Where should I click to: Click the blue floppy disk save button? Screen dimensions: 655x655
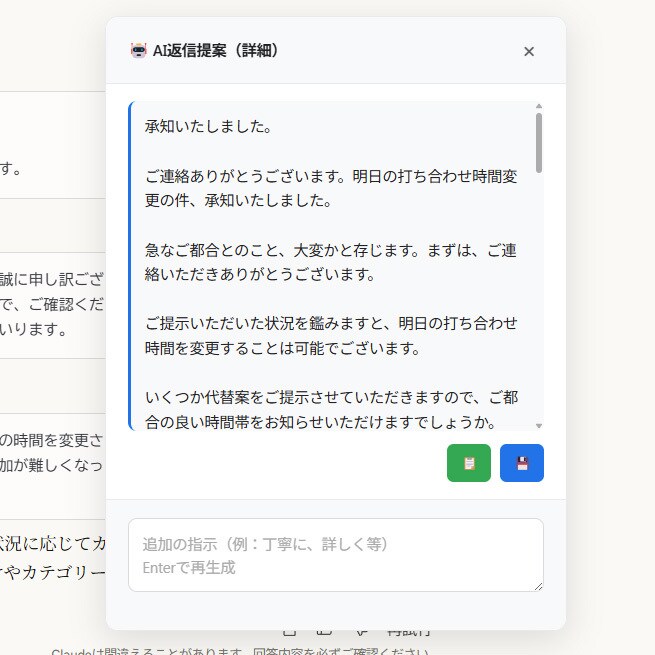tap(522, 463)
